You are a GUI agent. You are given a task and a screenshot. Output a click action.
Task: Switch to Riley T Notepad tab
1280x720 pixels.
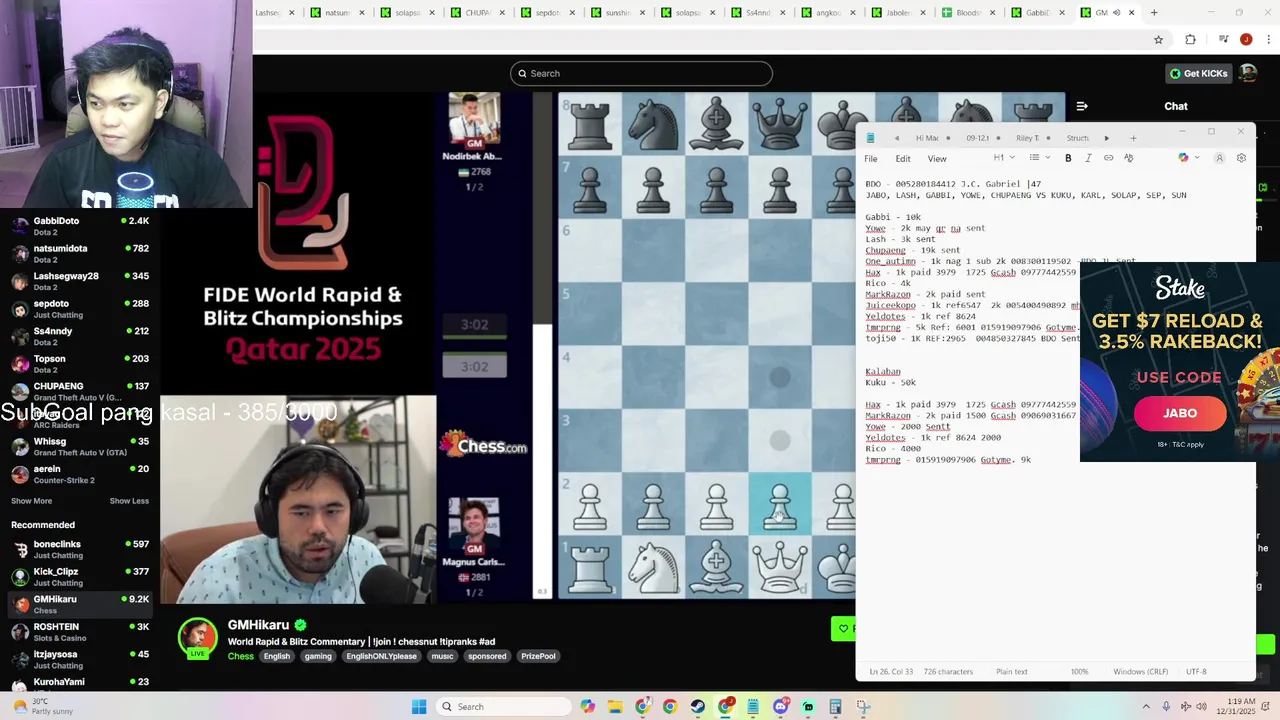(1027, 138)
